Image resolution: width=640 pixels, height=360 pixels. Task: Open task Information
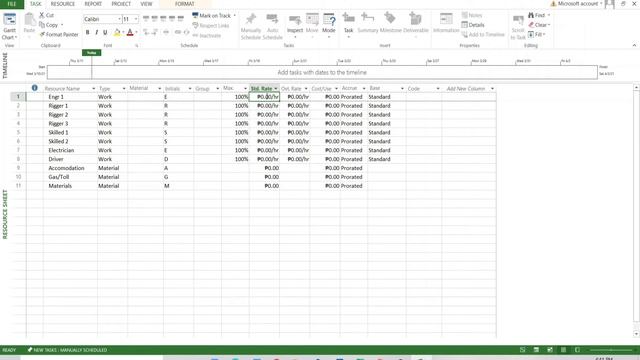point(446,23)
